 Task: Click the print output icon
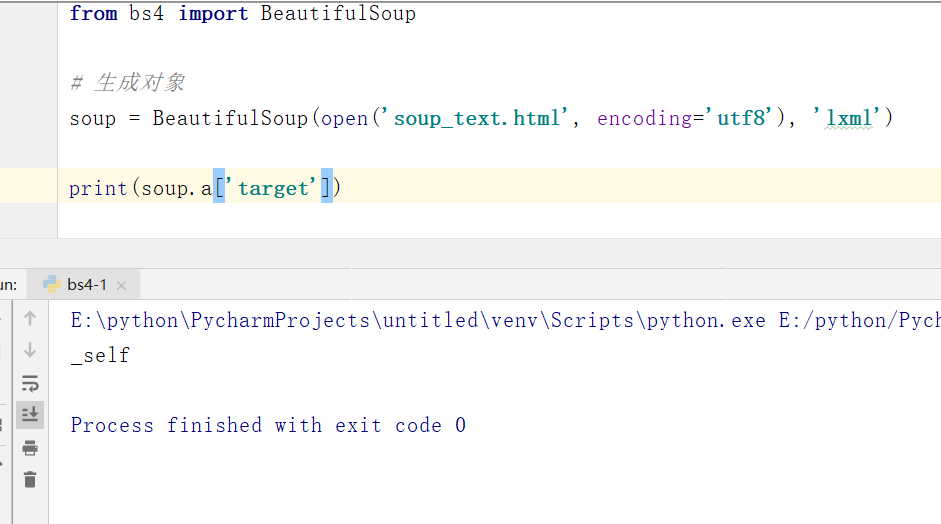coord(30,448)
